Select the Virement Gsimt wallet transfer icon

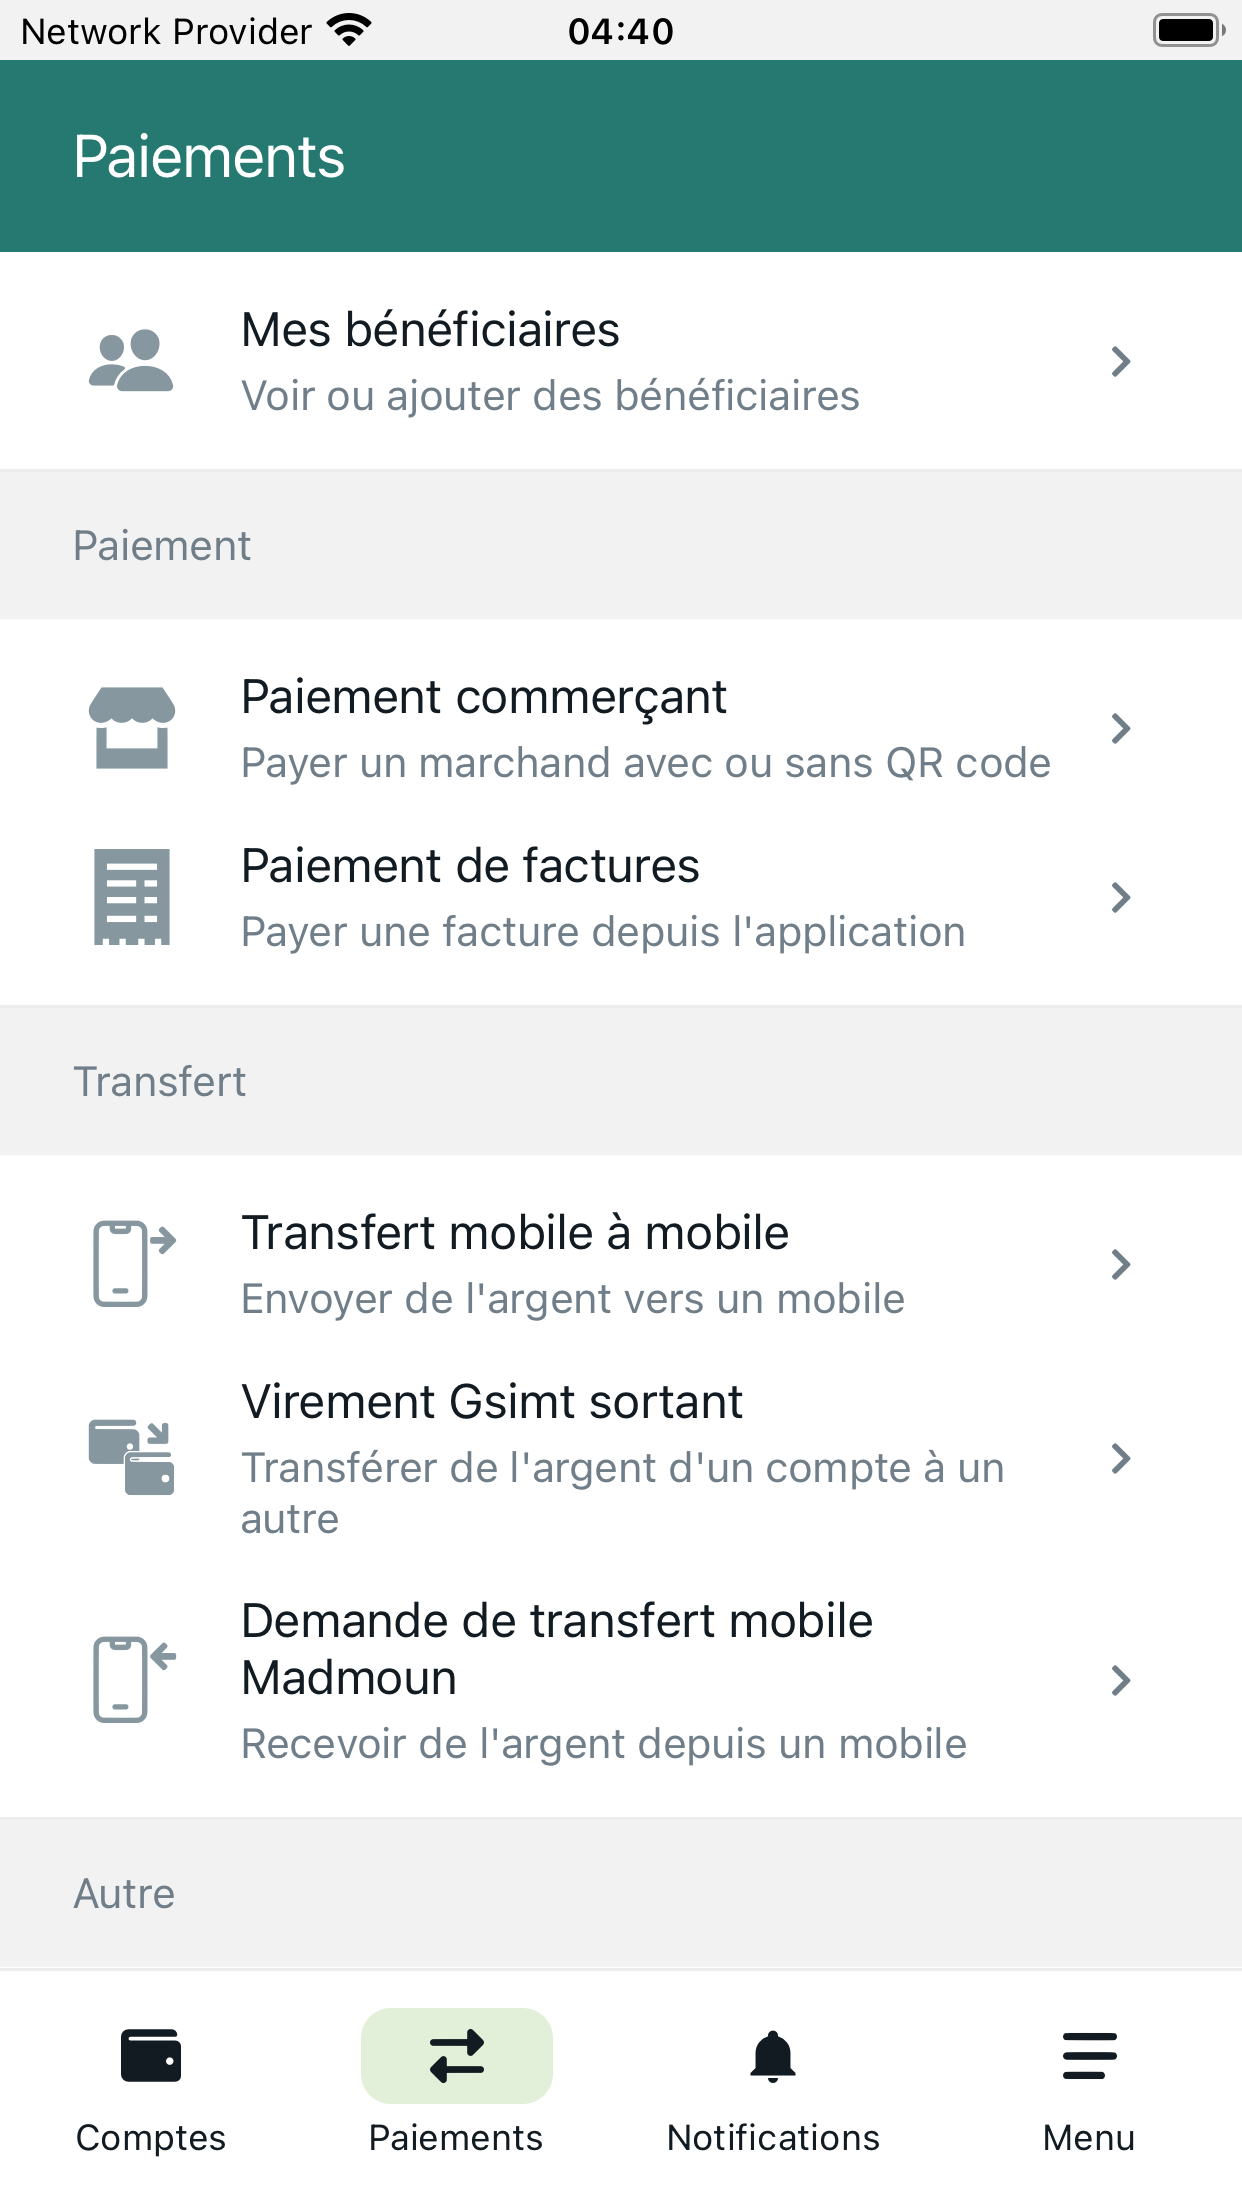(131, 1457)
